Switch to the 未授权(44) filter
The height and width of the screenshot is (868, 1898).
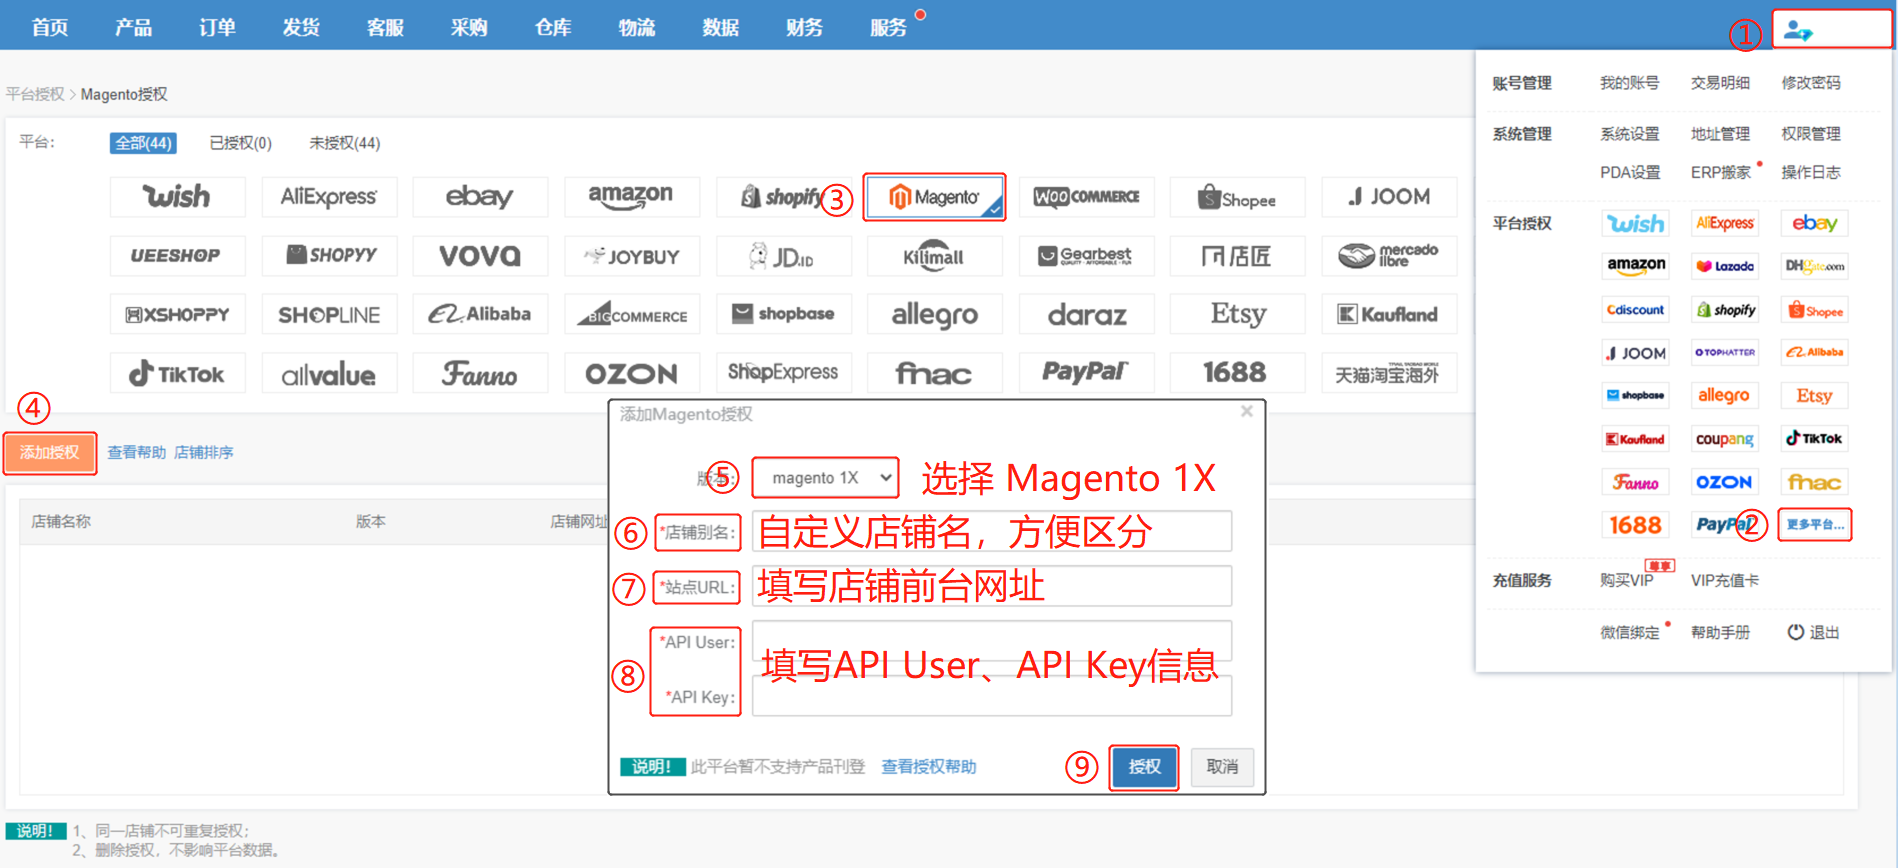pos(345,143)
